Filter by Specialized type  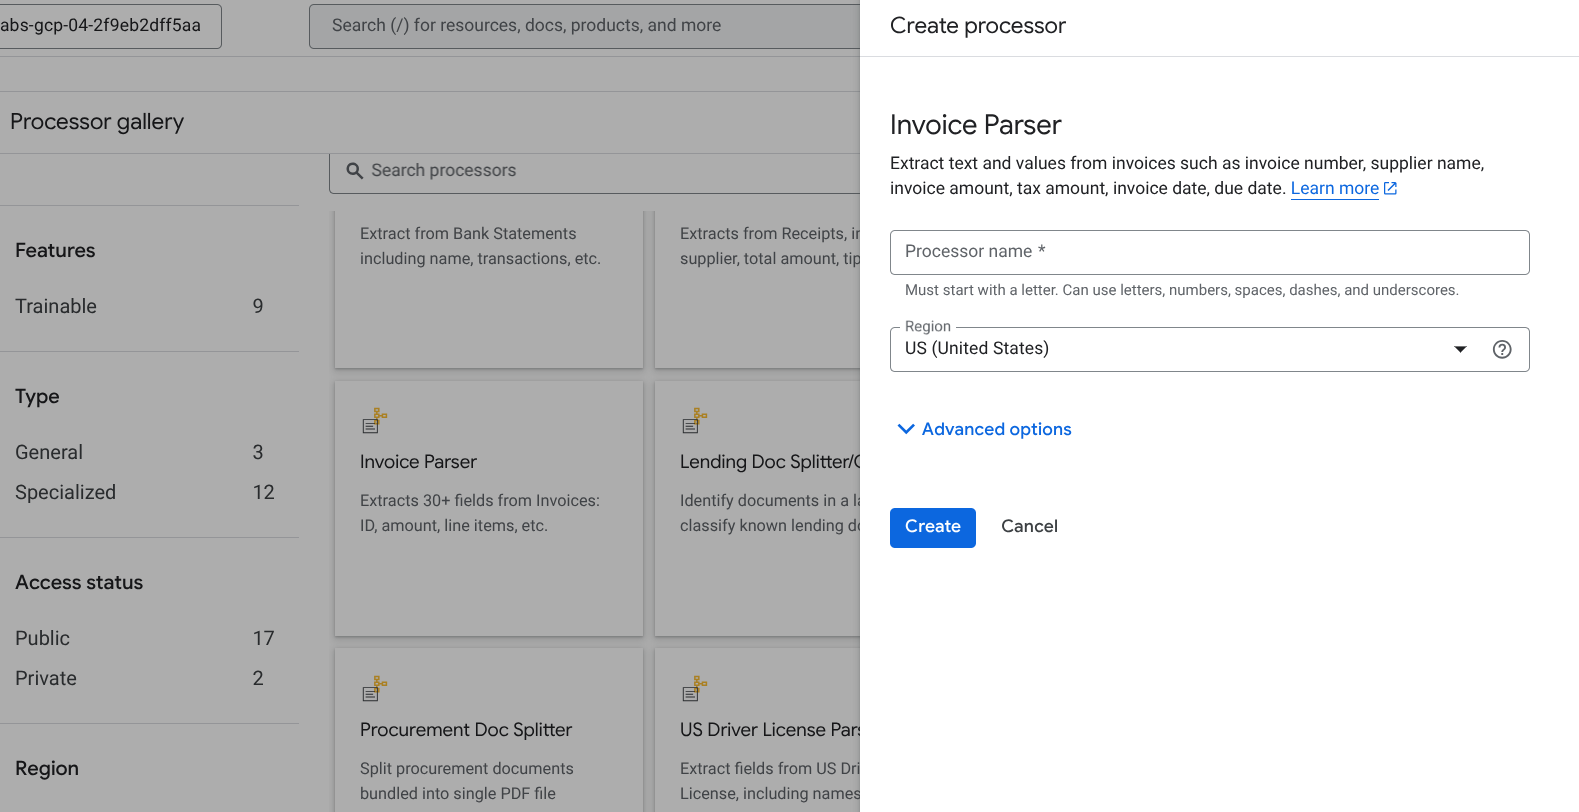tap(65, 492)
